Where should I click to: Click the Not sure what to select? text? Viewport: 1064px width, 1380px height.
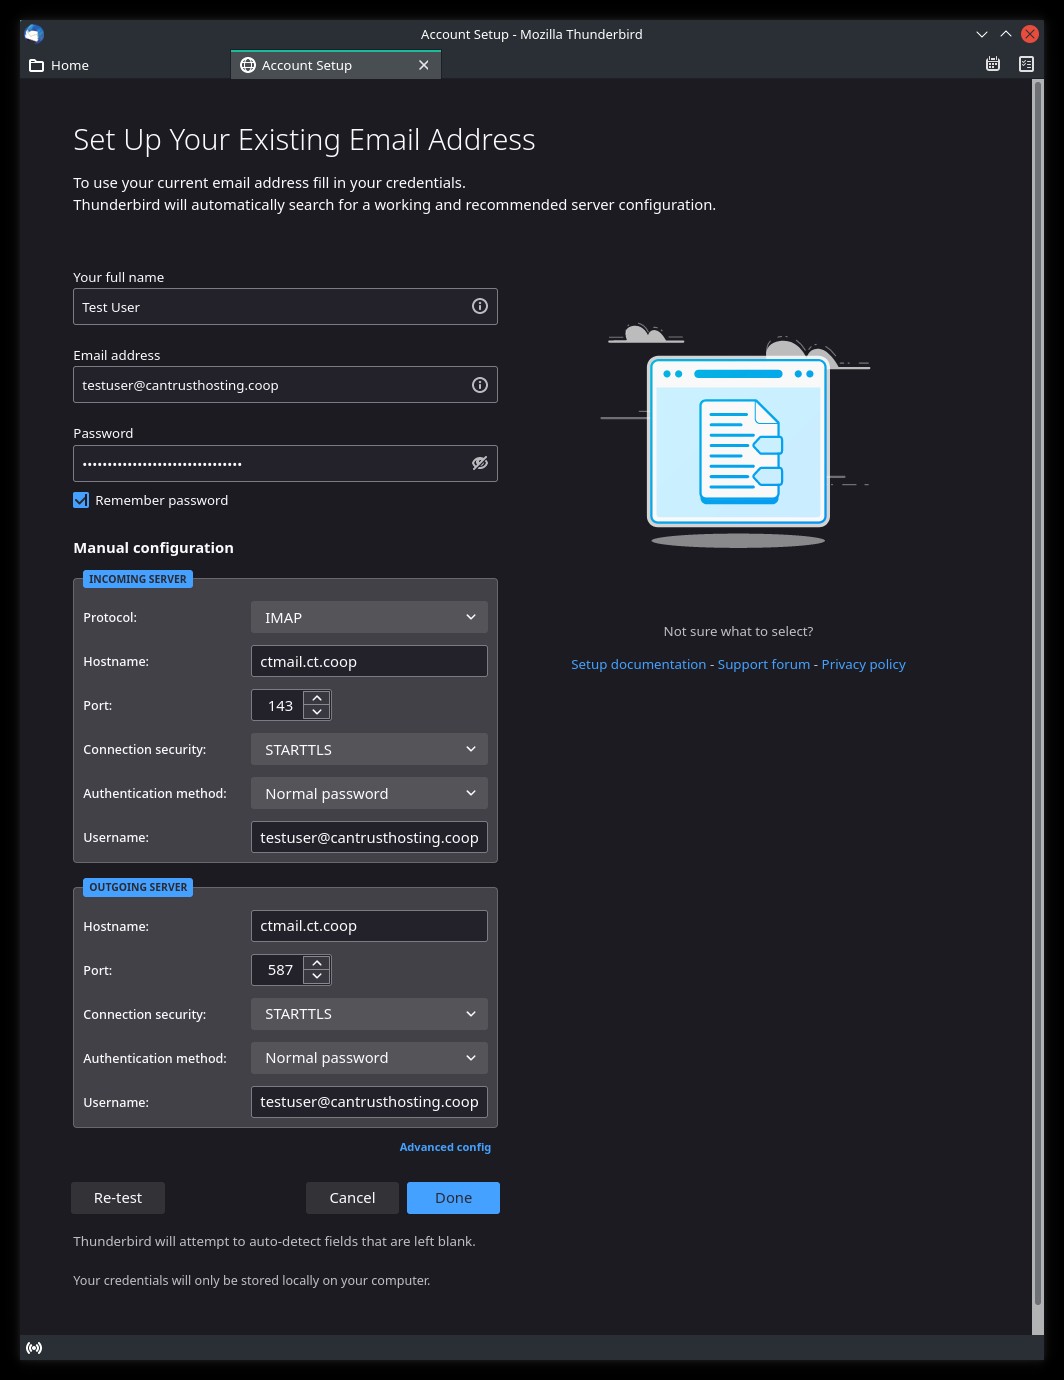(738, 631)
